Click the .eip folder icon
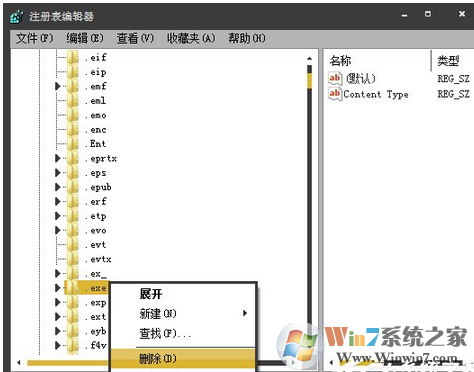 [x=73, y=72]
